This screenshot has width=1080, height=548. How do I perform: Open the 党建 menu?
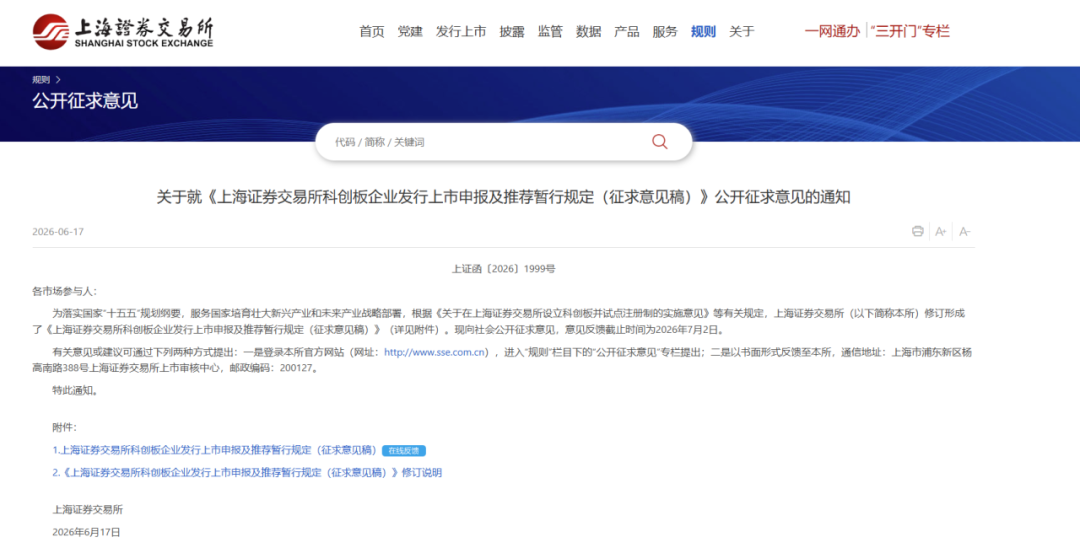click(410, 32)
